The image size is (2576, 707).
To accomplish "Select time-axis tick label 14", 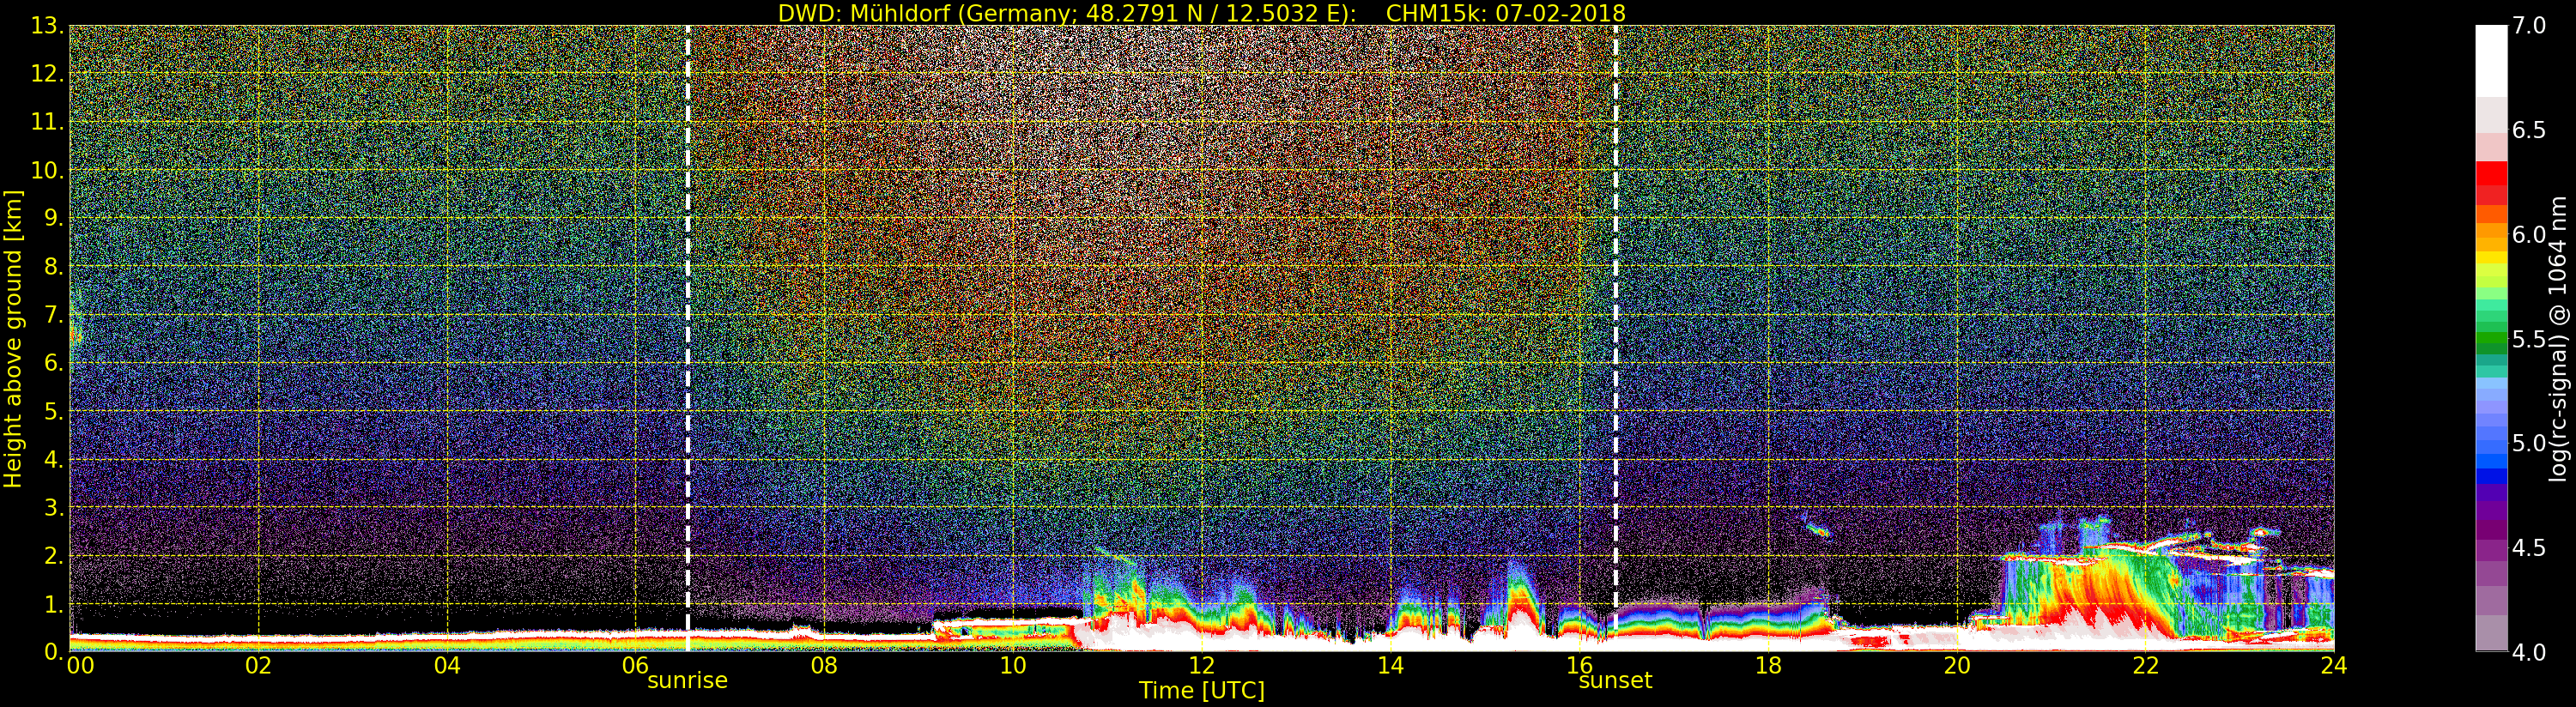I will pyautogui.click(x=1390, y=666).
